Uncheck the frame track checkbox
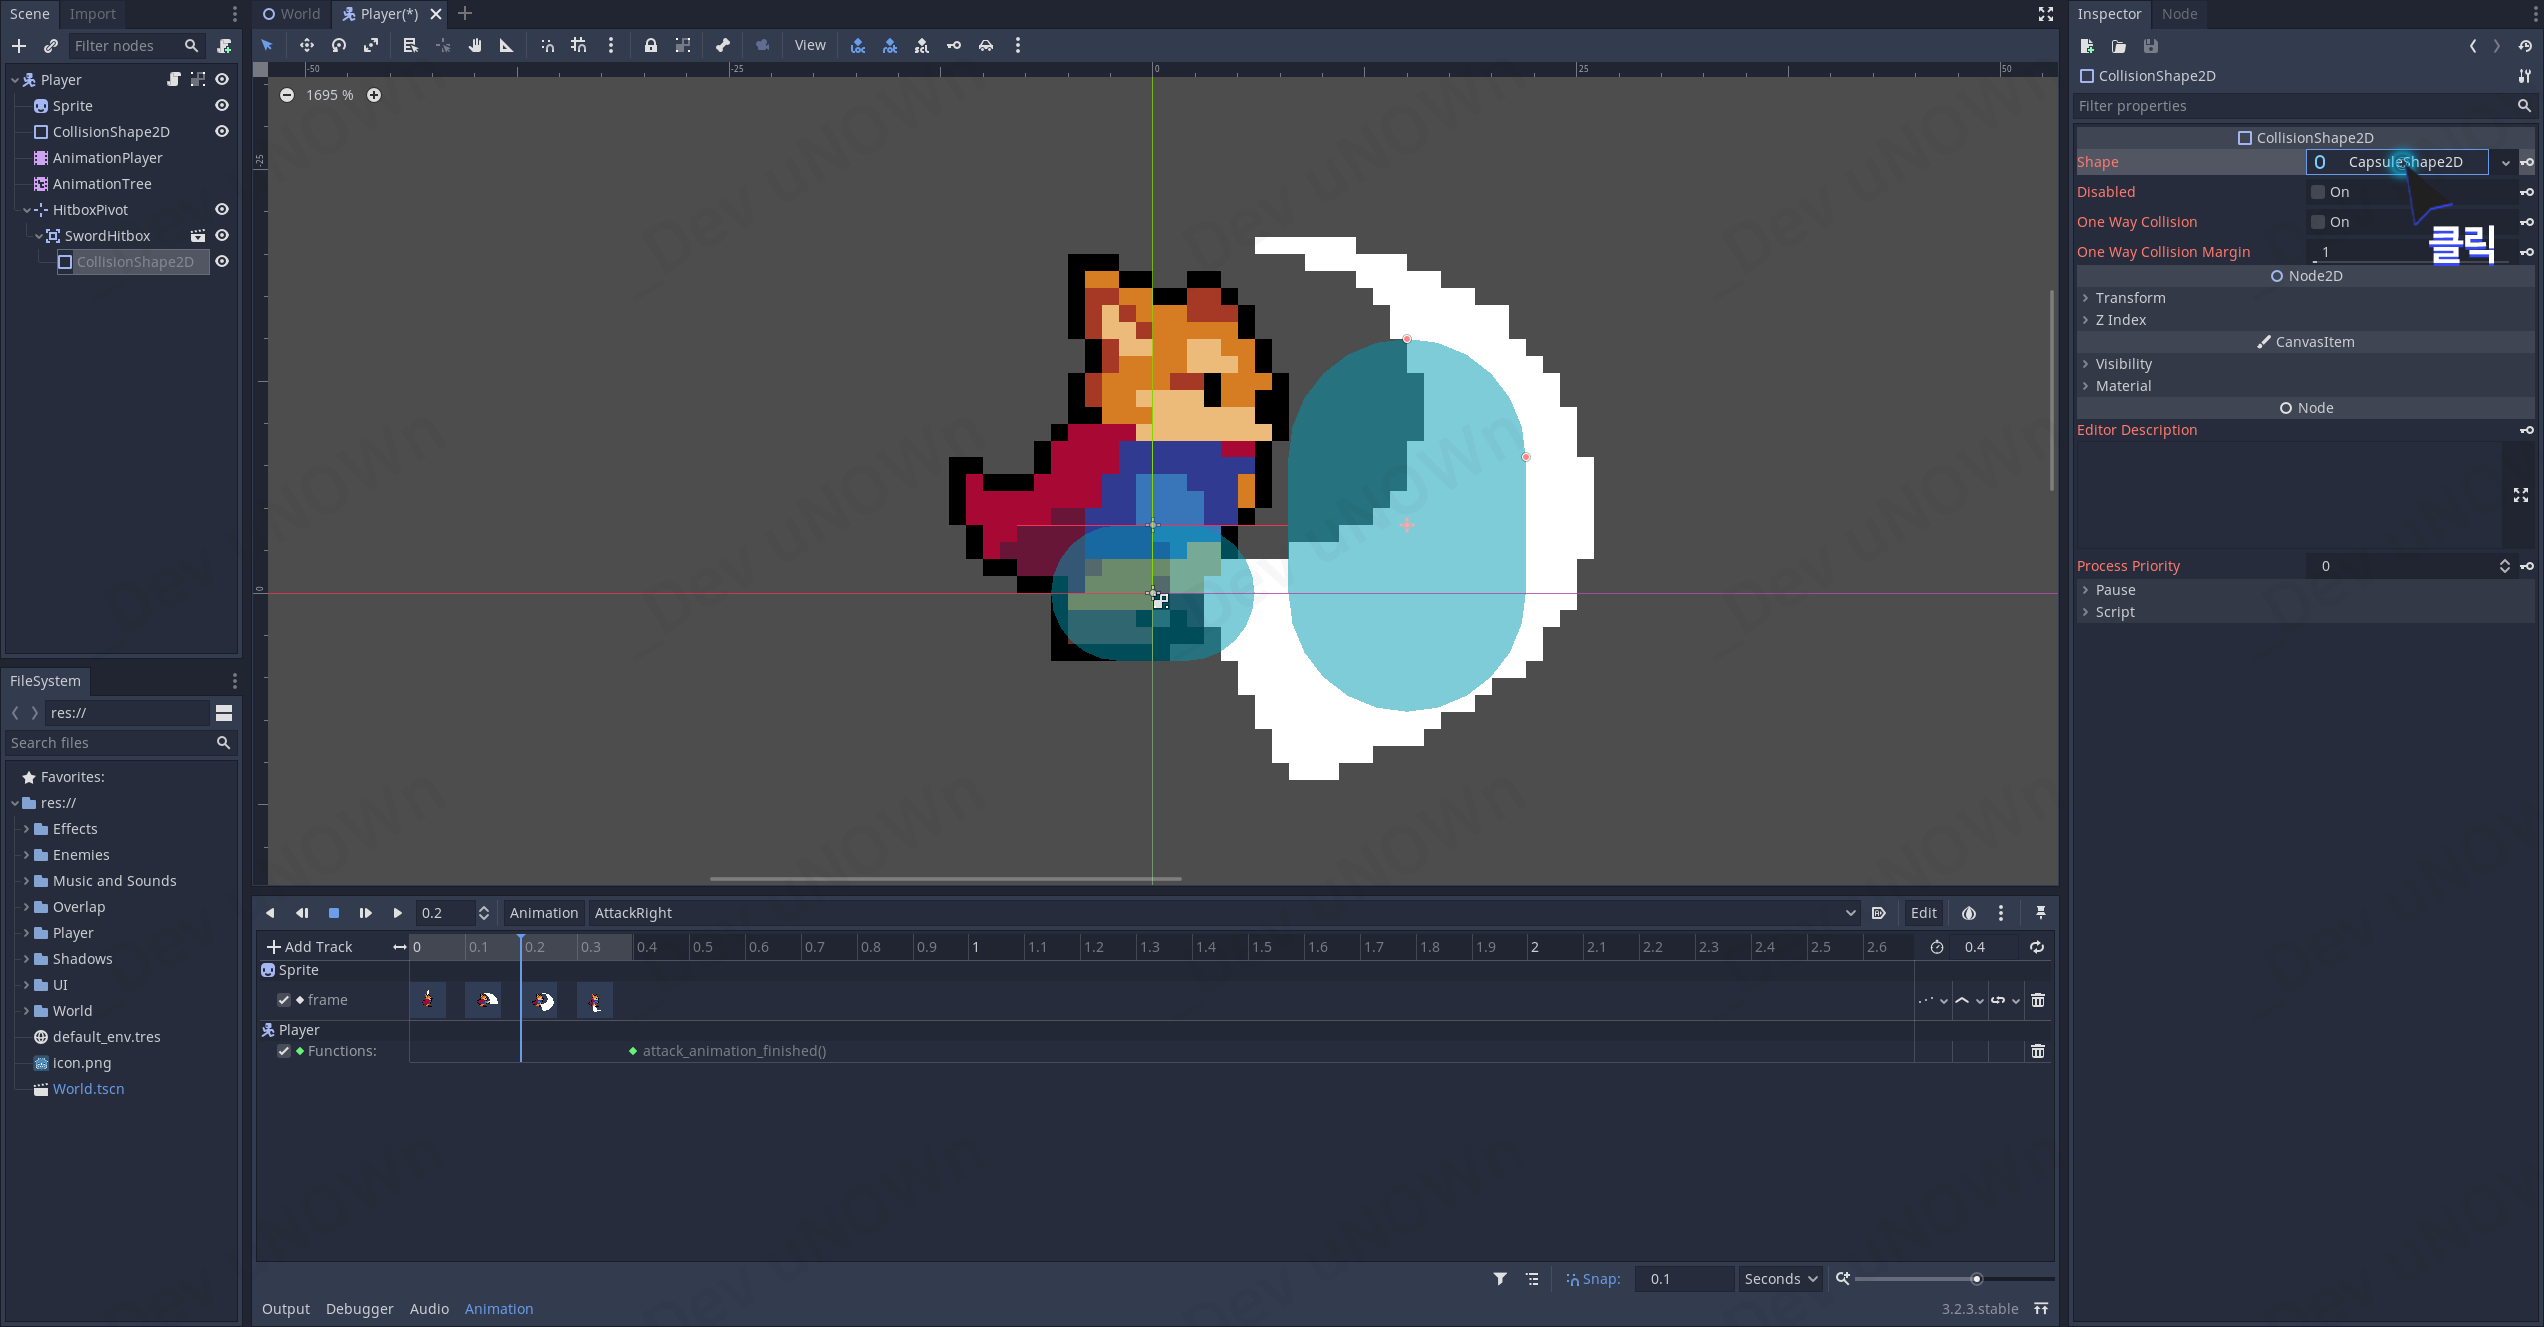 pos(284,1000)
